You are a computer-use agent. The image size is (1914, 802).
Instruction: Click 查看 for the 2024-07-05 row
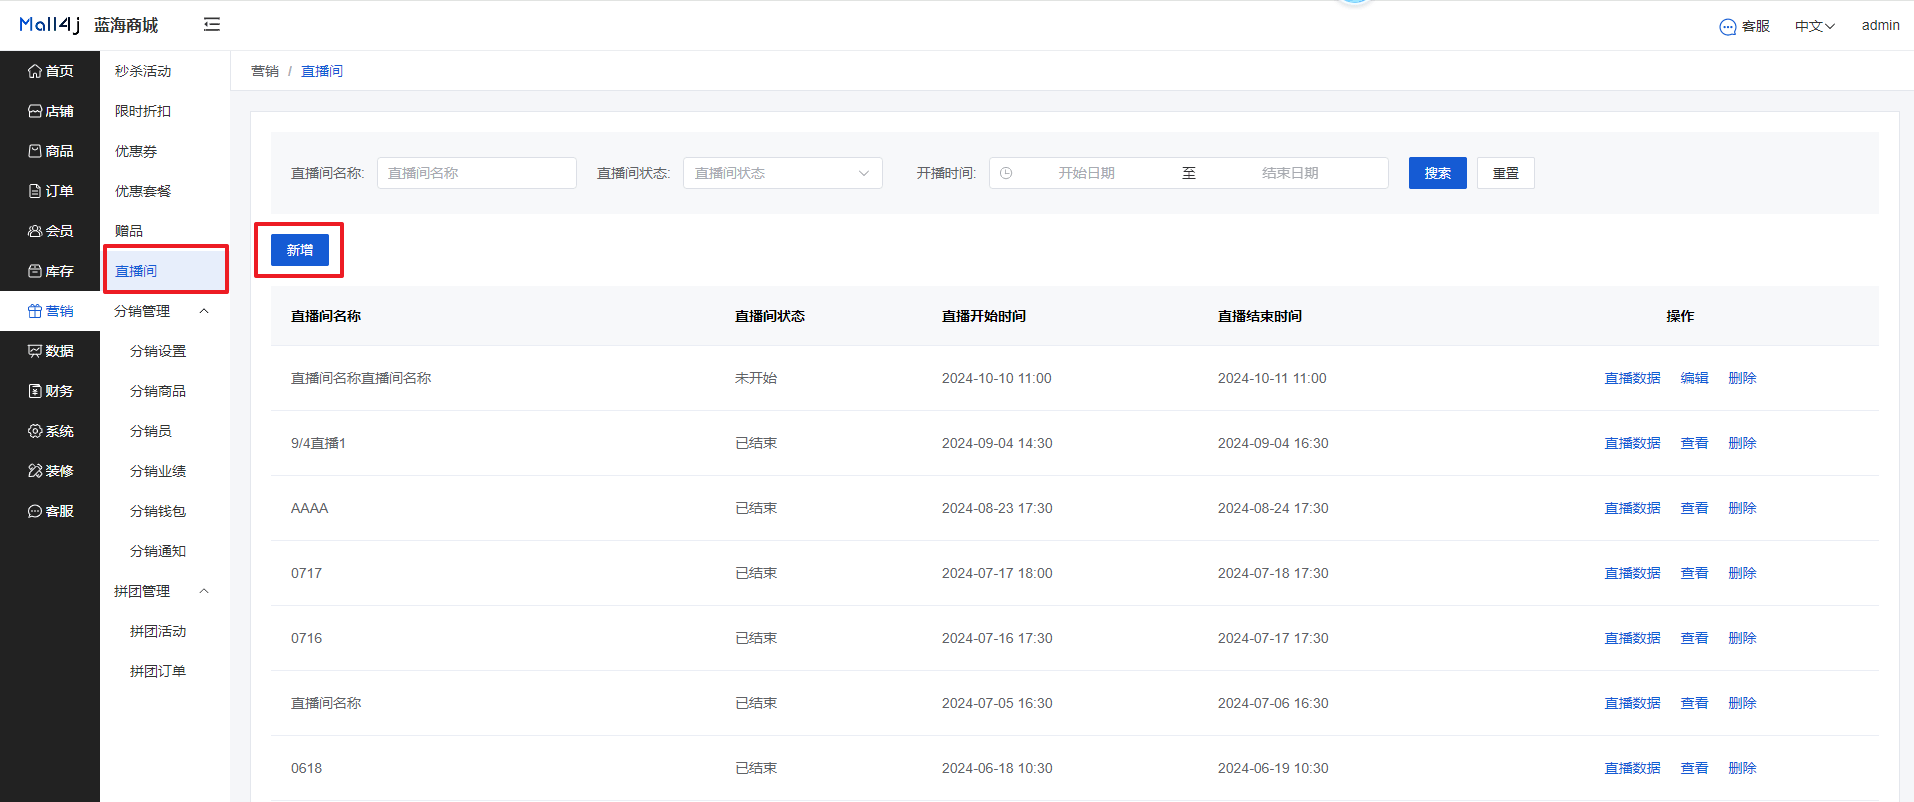(x=1694, y=703)
